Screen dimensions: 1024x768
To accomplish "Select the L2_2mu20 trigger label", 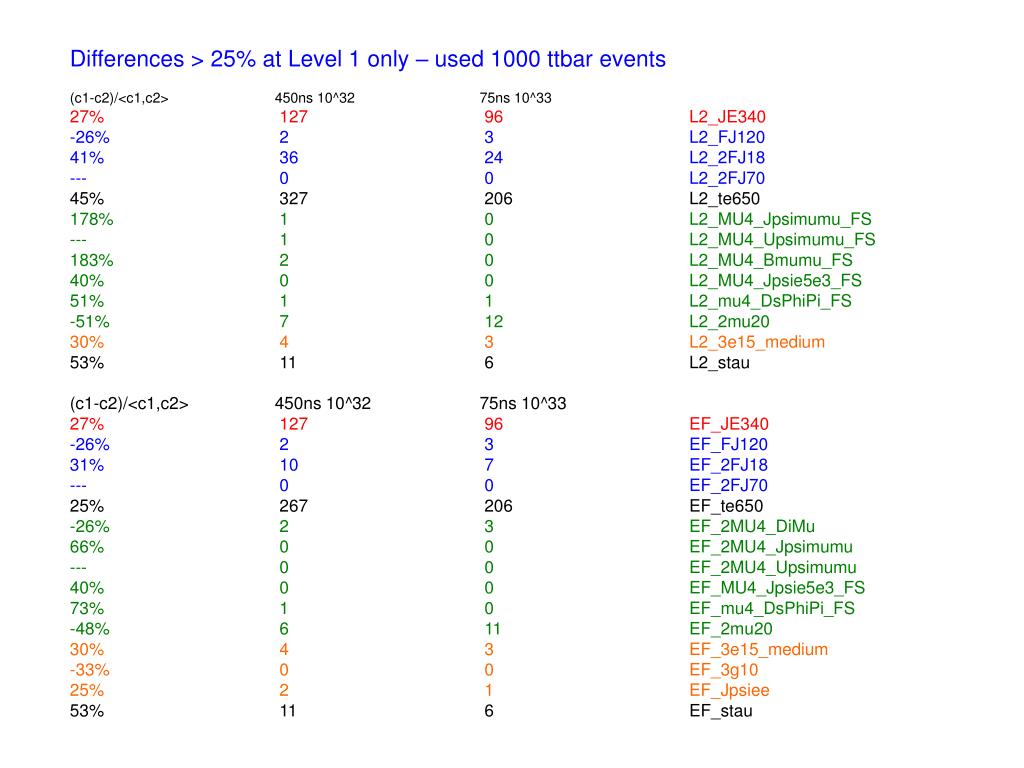I will point(729,321).
